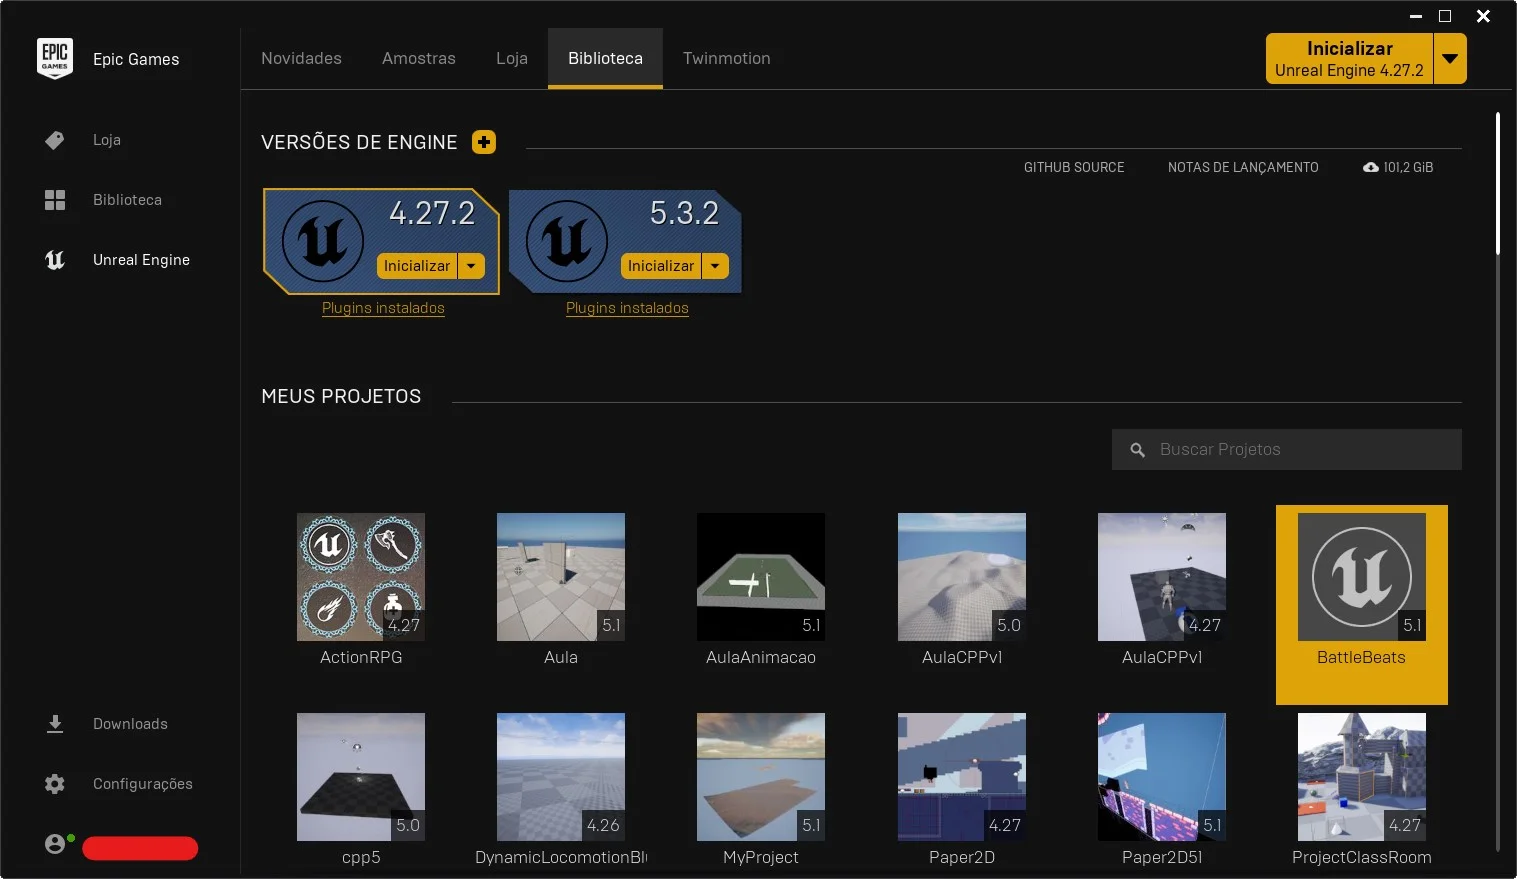Select the Paper2D51 project thumbnail

click(x=1162, y=777)
